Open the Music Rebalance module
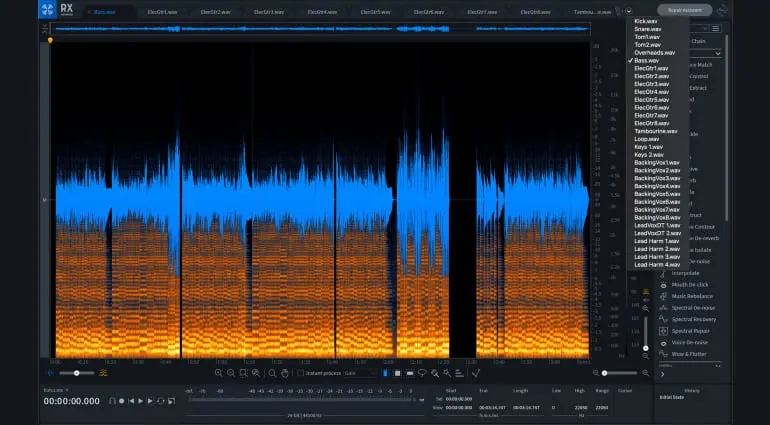 tap(692, 296)
